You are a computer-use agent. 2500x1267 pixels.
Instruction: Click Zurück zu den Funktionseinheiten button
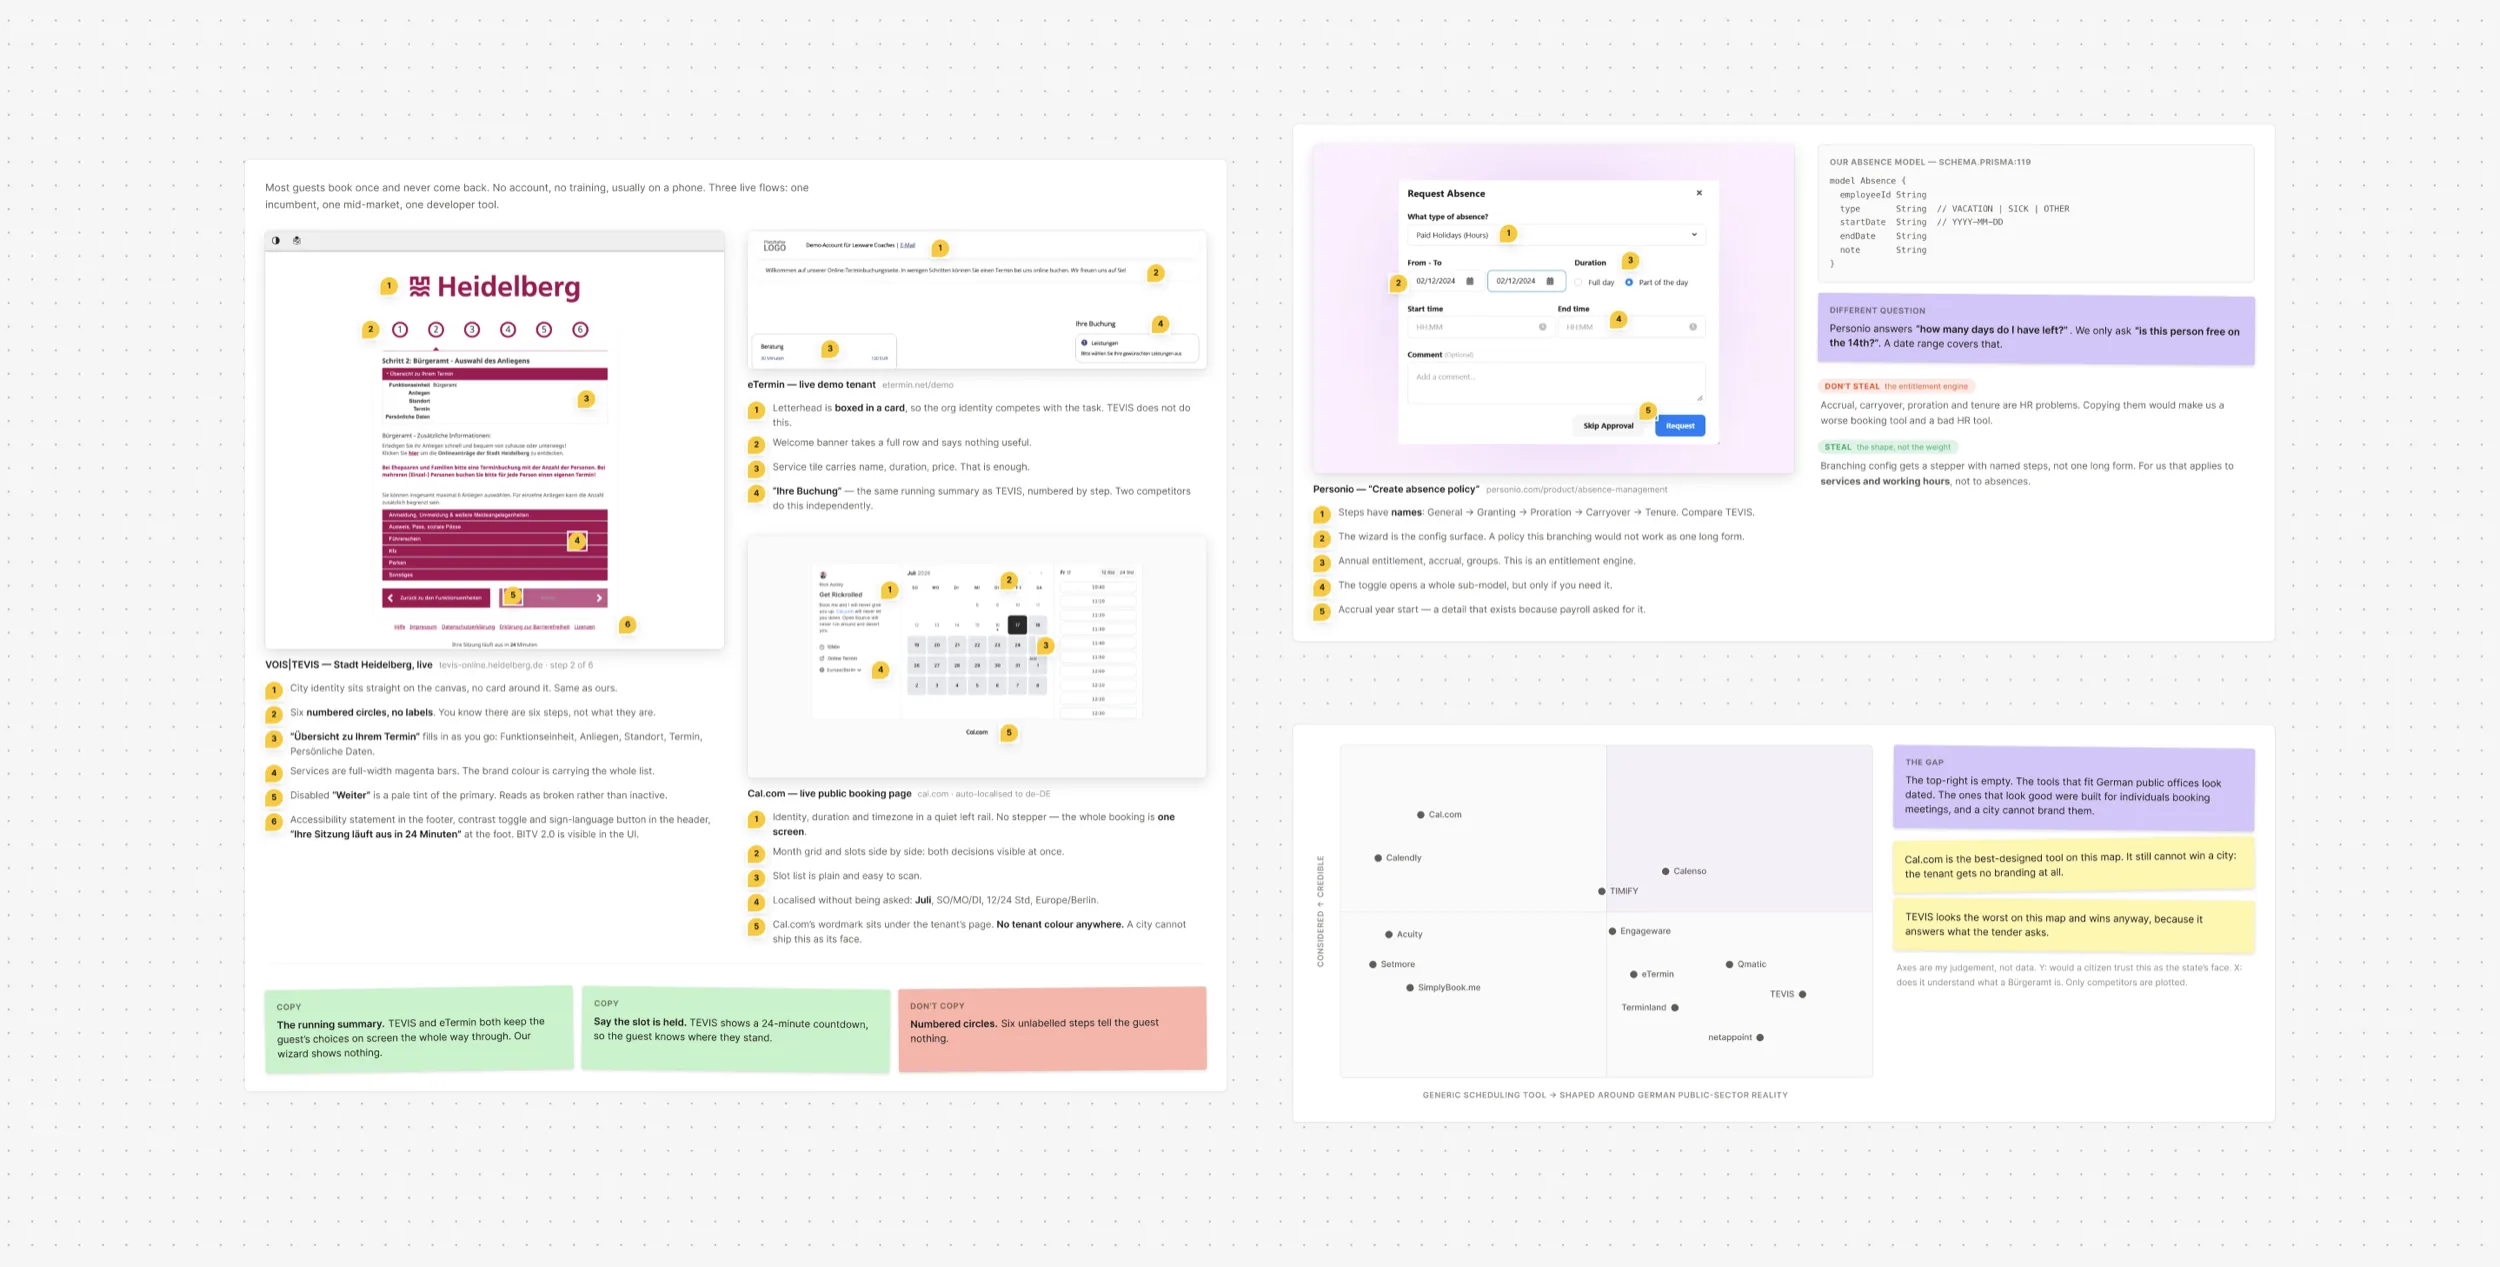coord(436,598)
